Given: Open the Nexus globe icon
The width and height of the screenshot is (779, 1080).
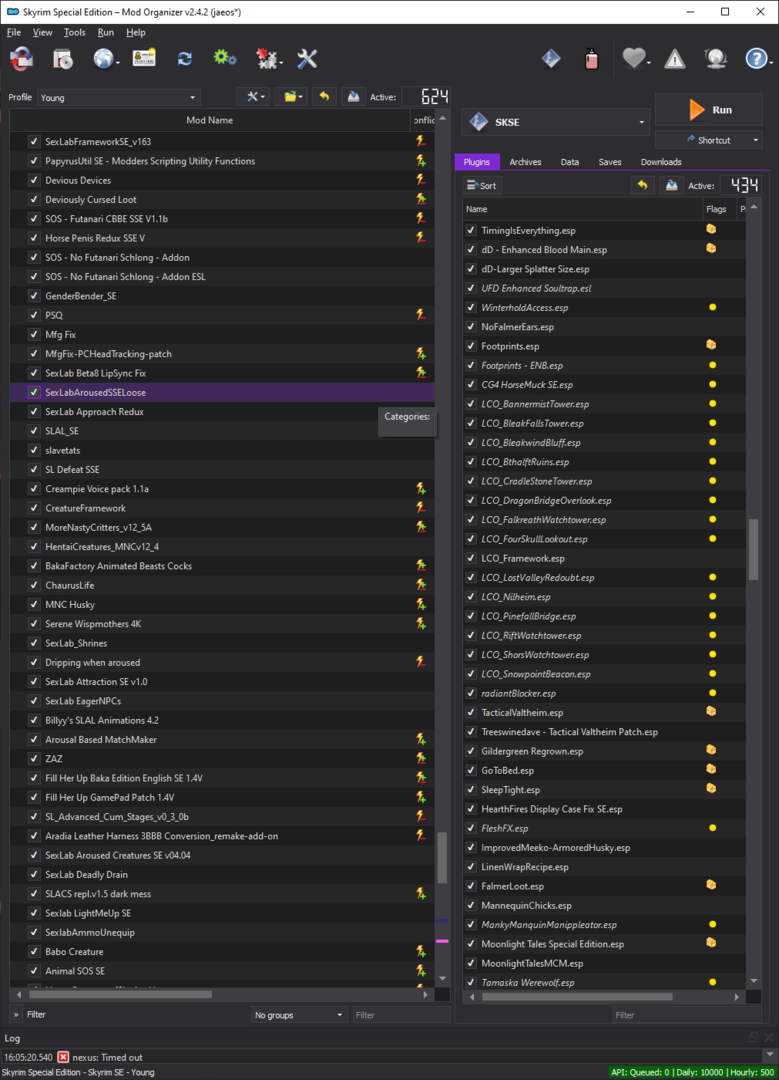Looking at the screenshot, I should [x=103, y=59].
